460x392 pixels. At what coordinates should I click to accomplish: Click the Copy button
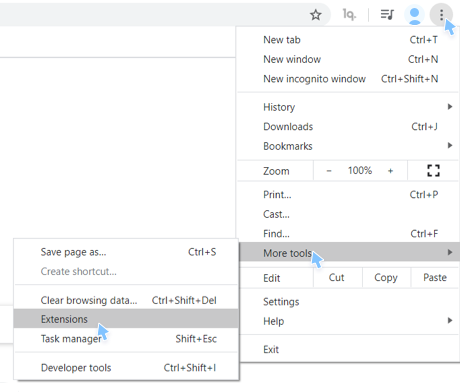pos(386,278)
